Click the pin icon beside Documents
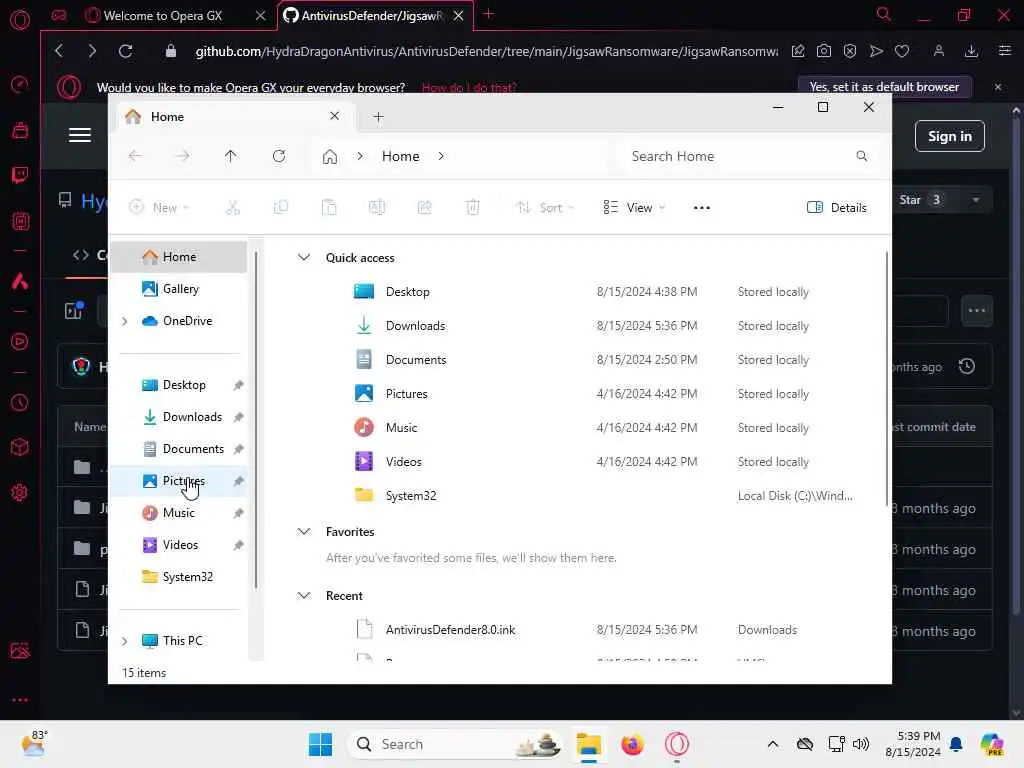The width and height of the screenshot is (1024, 768). point(238,449)
